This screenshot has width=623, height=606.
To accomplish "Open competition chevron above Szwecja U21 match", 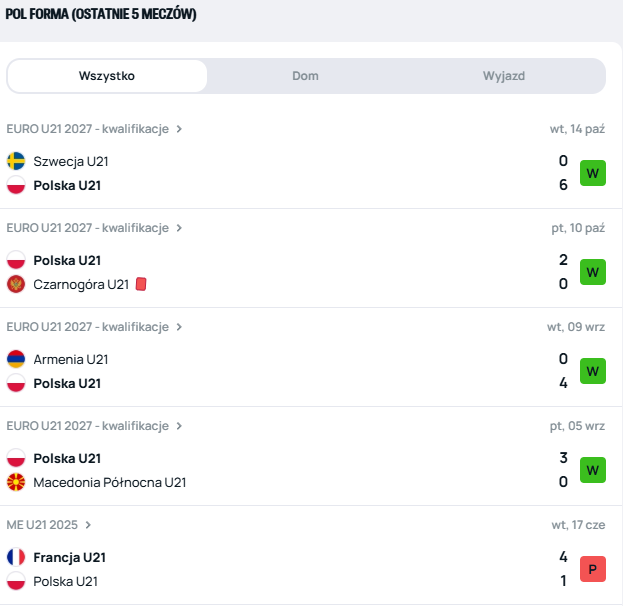I will (180, 129).
